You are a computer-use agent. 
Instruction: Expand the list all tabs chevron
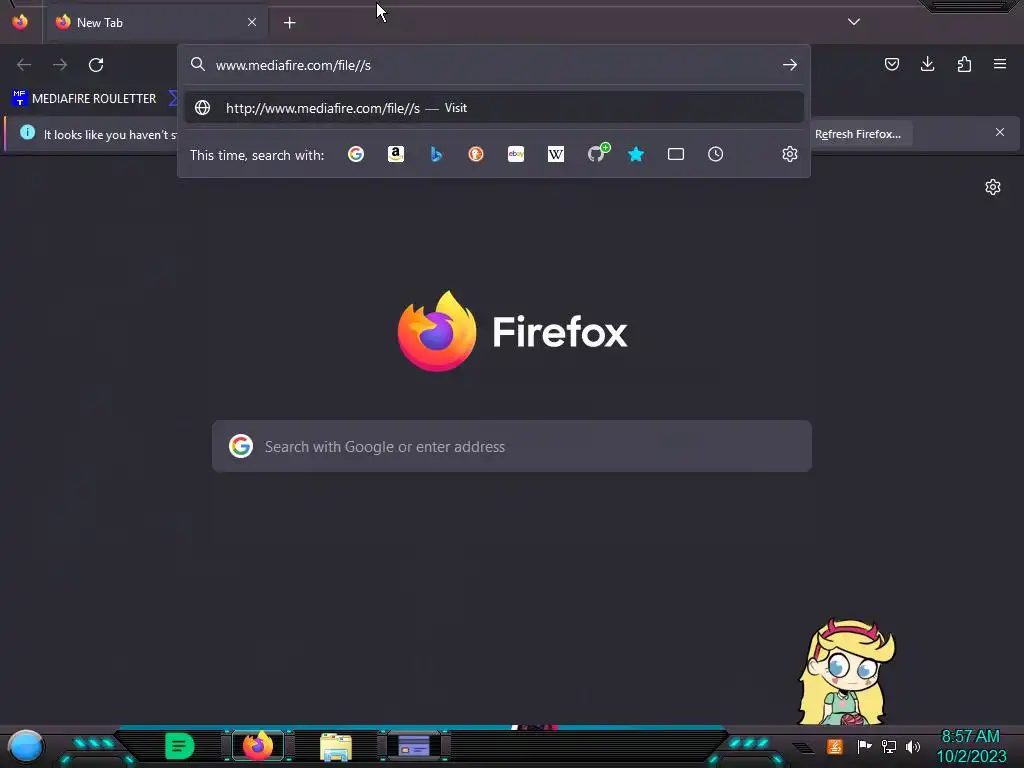854,22
